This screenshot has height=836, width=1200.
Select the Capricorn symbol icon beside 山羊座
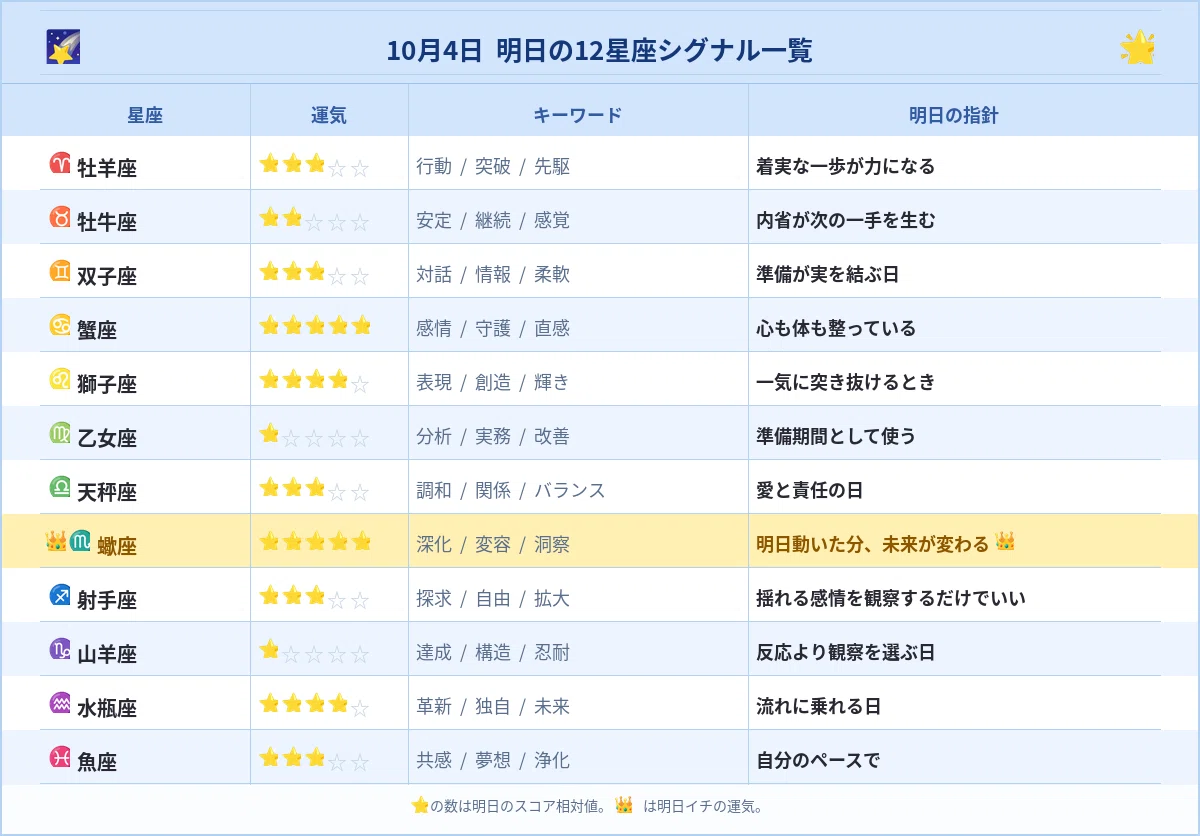click(x=60, y=649)
